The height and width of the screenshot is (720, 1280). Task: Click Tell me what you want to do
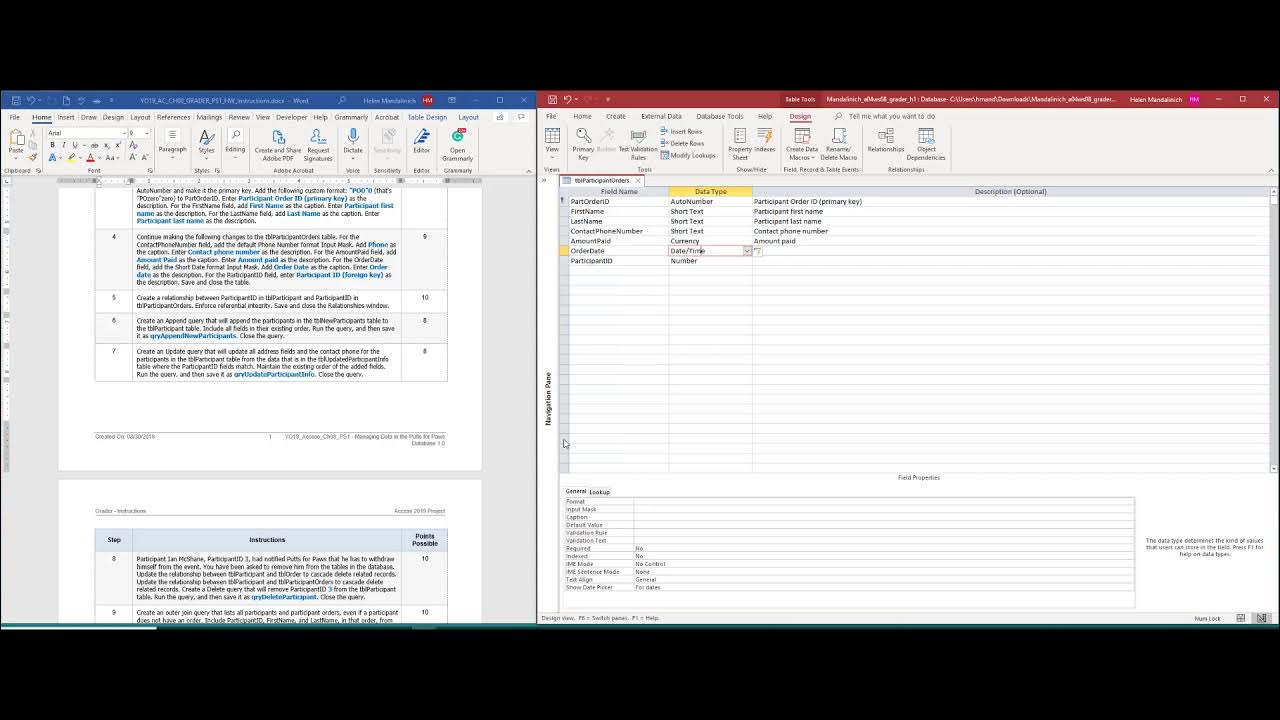click(x=891, y=116)
